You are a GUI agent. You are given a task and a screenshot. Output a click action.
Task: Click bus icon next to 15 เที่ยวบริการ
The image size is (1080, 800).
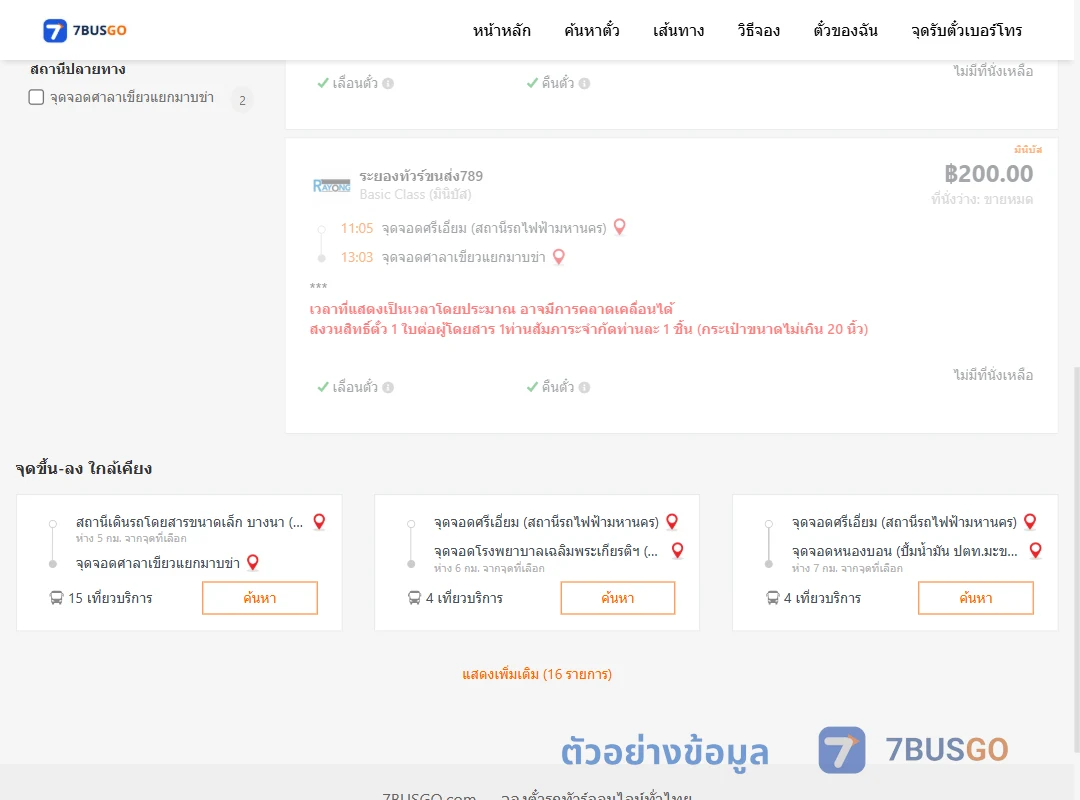pos(56,598)
